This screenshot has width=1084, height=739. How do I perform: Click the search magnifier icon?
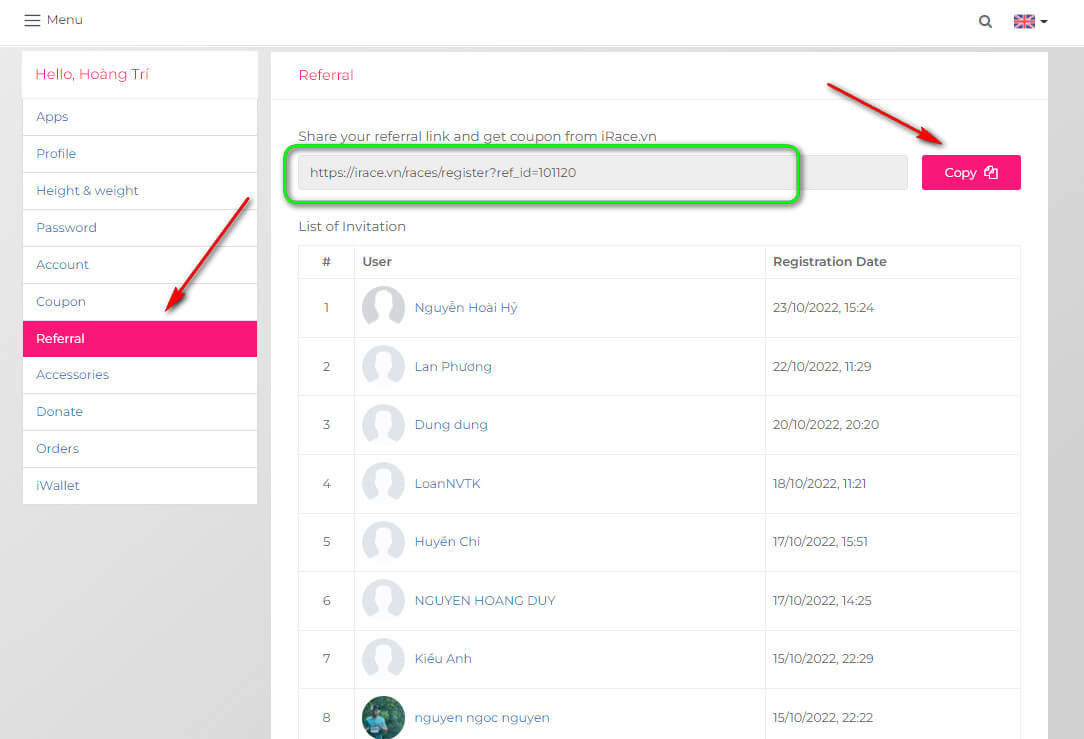click(x=985, y=21)
